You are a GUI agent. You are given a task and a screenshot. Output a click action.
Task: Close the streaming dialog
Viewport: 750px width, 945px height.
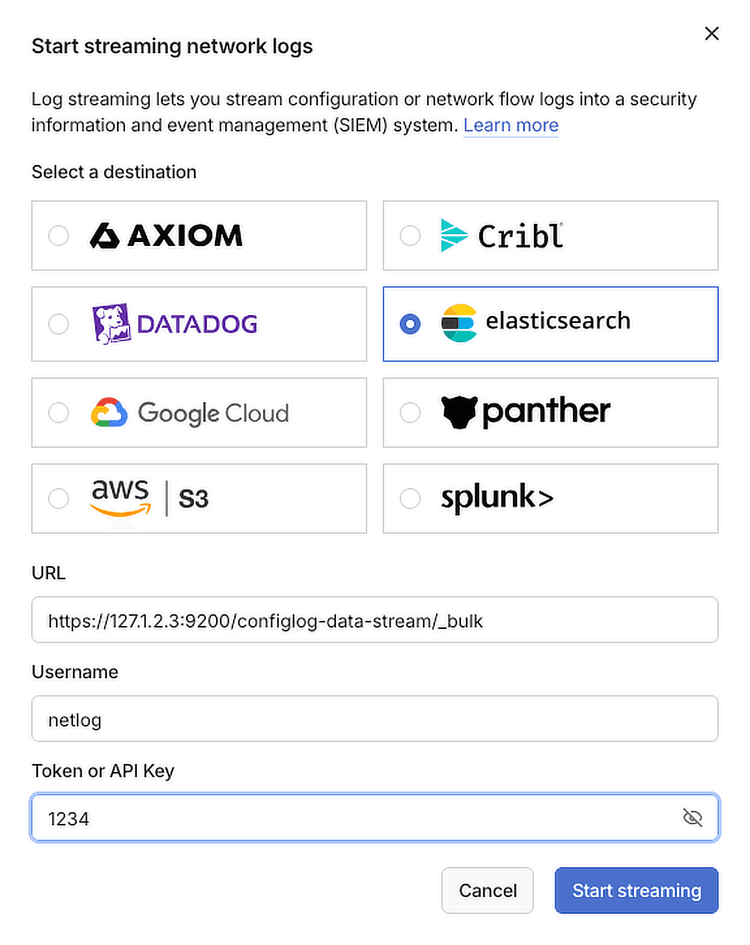[712, 33]
